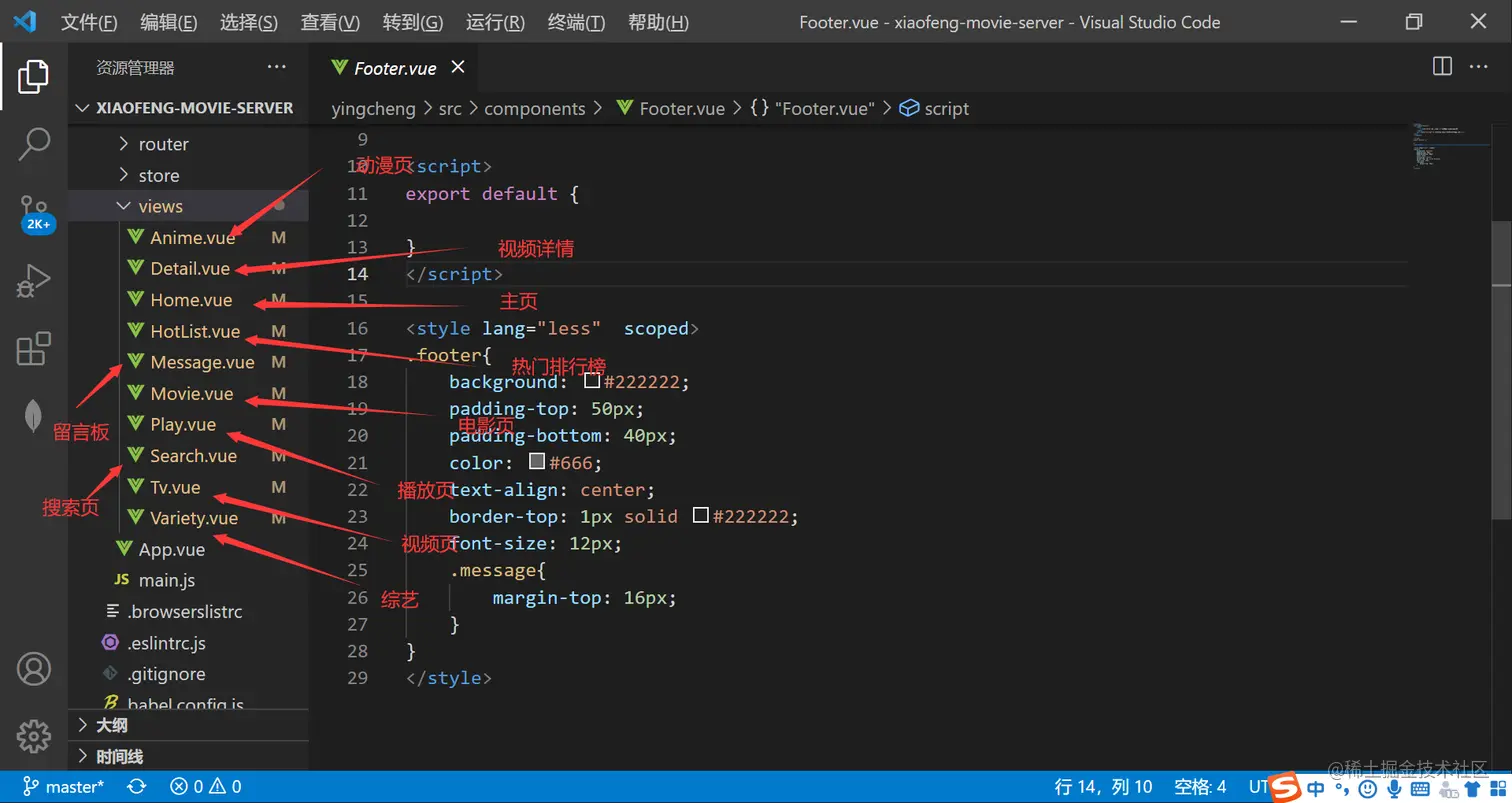Screen dimensions: 1512x803
Task: Open Problems via the errors and warnings indicator
Action: pyautogui.click(x=206, y=787)
